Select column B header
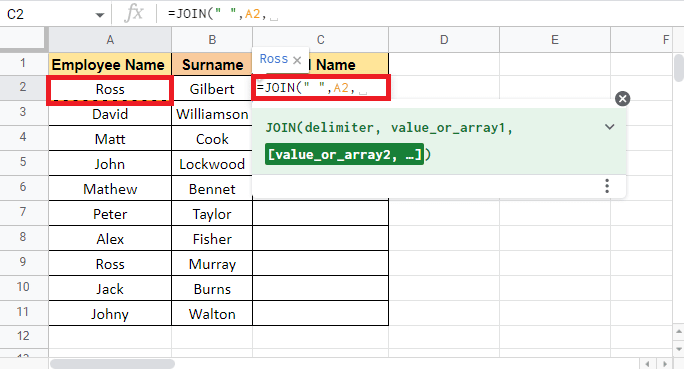 coord(212,40)
